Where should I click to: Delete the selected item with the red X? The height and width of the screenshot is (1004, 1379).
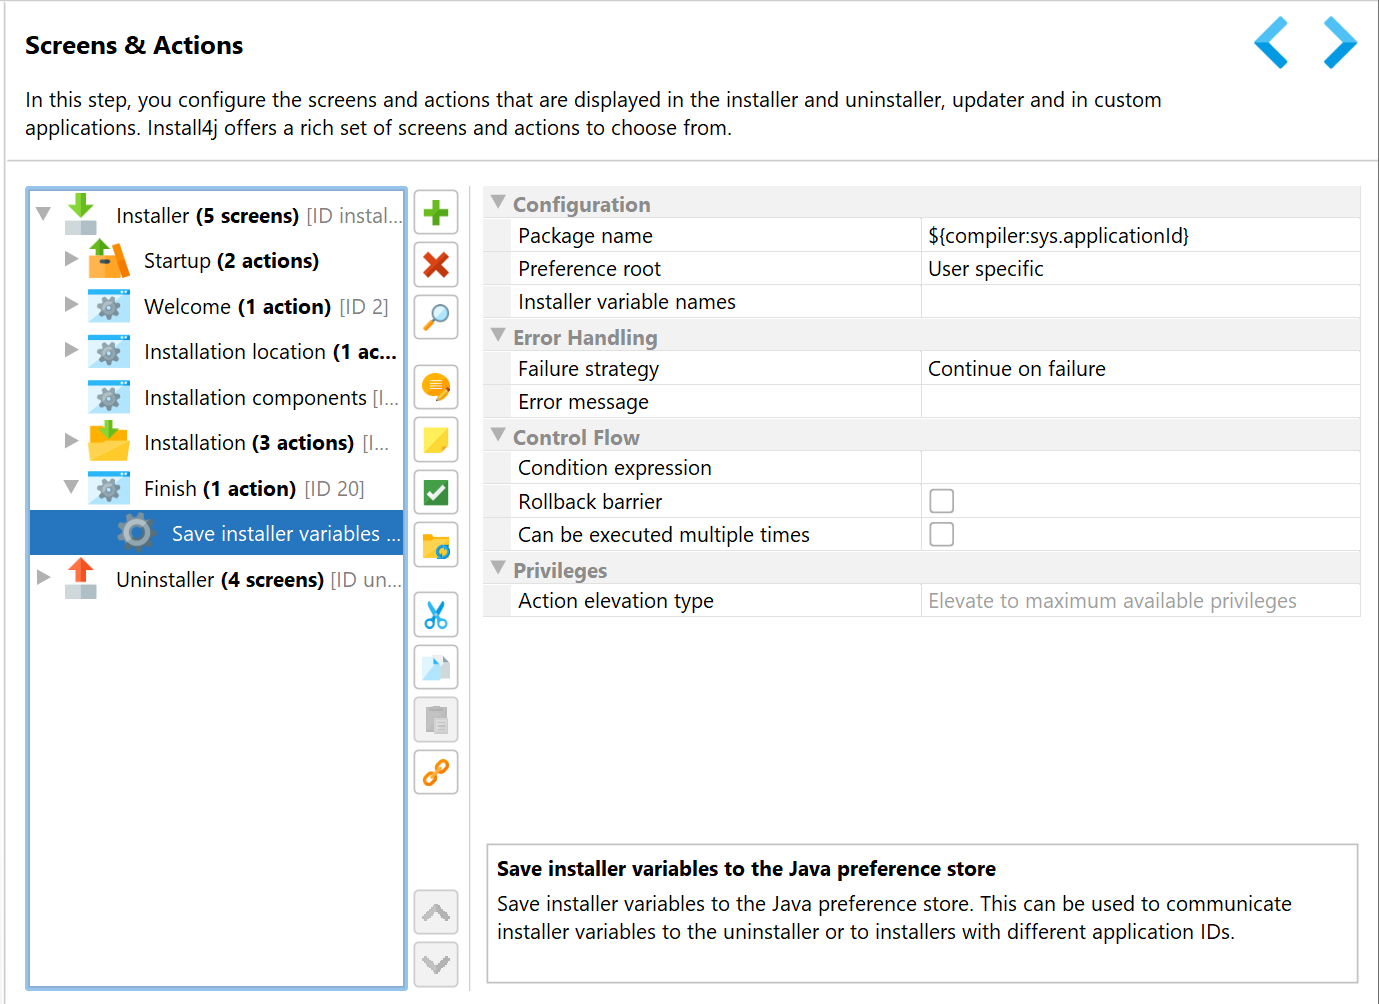pyautogui.click(x=436, y=265)
